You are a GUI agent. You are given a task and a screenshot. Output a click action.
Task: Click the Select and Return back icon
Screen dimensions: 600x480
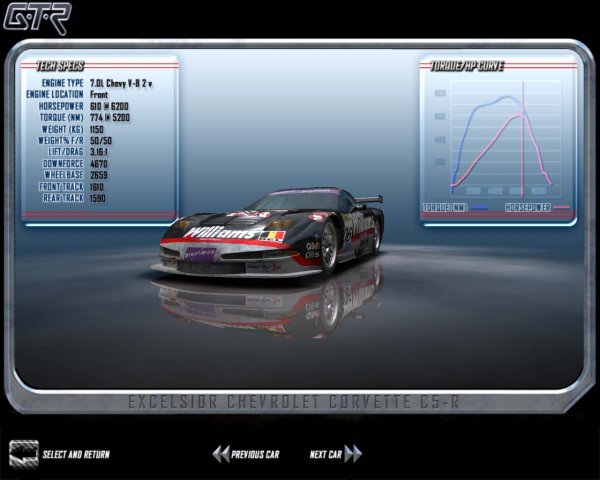click(24, 453)
